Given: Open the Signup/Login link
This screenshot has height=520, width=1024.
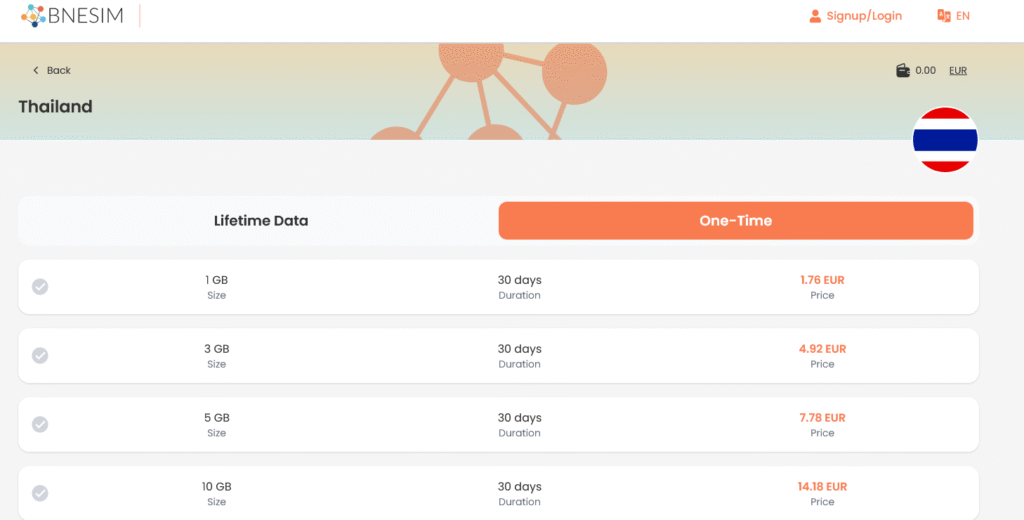Looking at the screenshot, I should pos(864,16).
